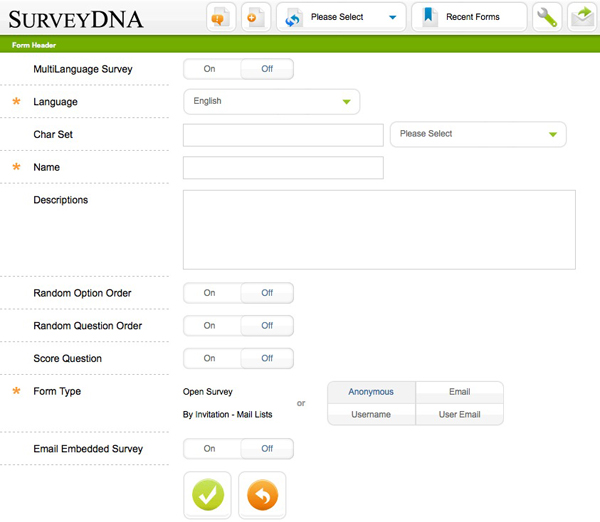Open the English language dropdown
This screenshot has width=600, height=522.
point(271,101)
